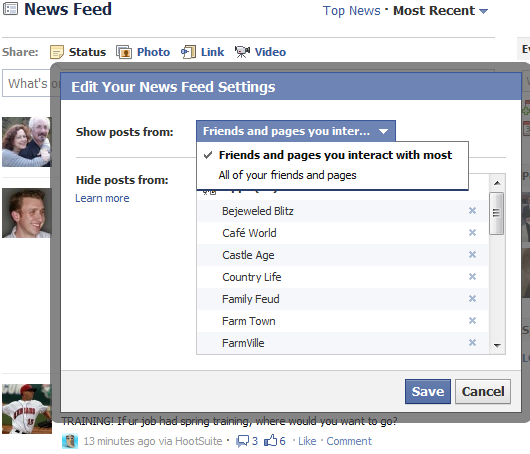Select Friends and pages you interact with most
The width and height of the screenshot is (530, 454).
333,155
